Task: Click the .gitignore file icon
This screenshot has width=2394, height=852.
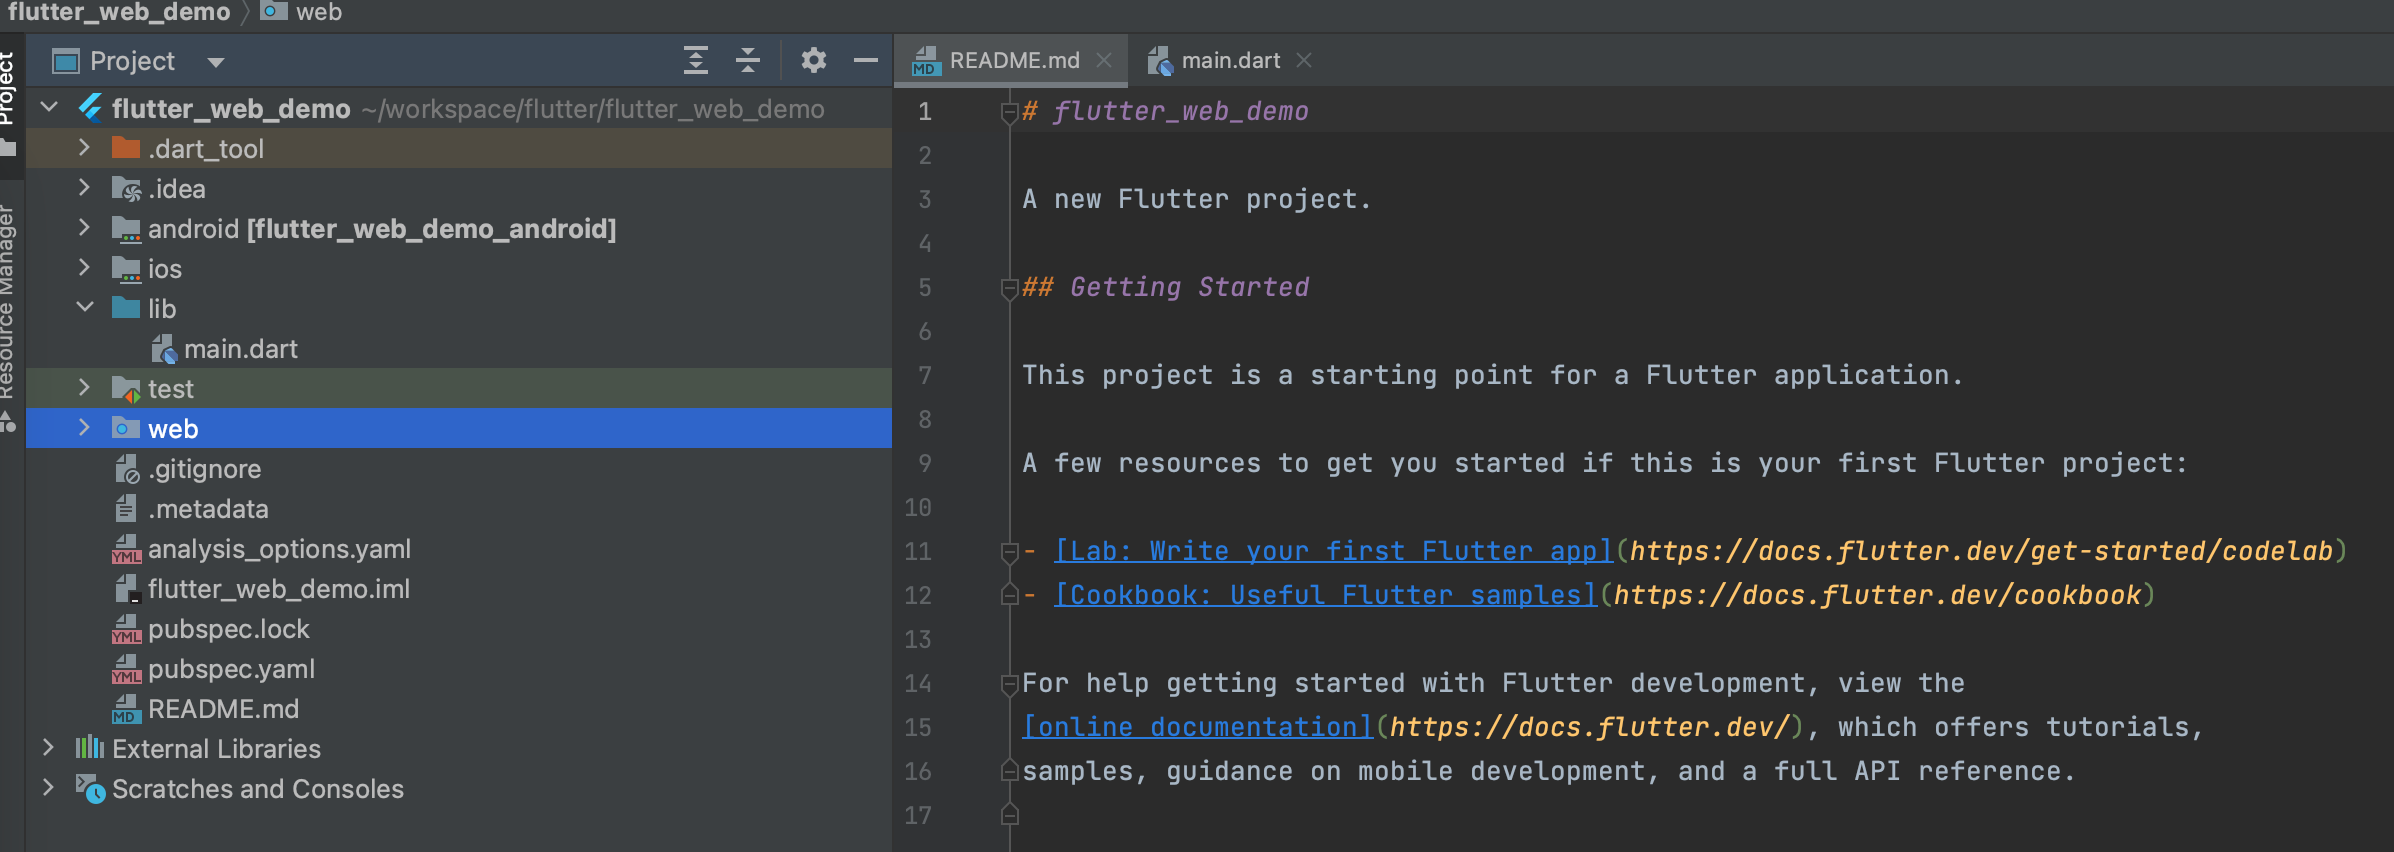Action: coord(127,469)
